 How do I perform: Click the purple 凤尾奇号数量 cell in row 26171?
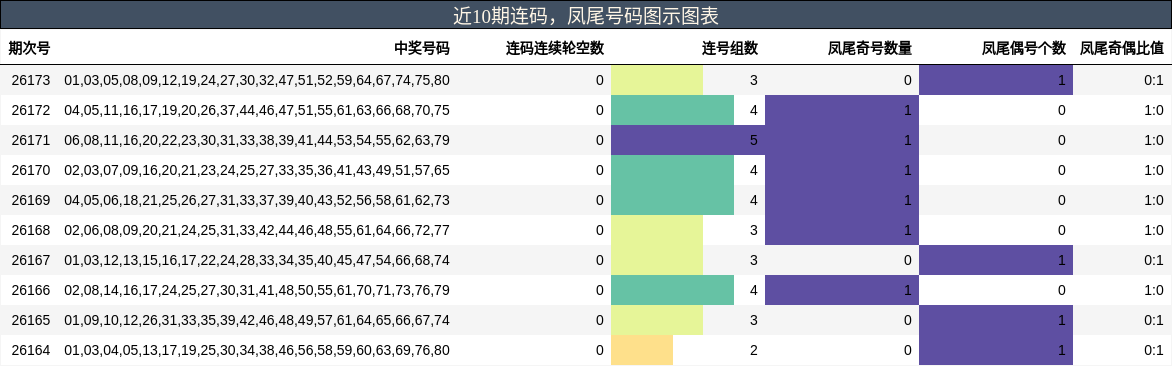(842, 140)
